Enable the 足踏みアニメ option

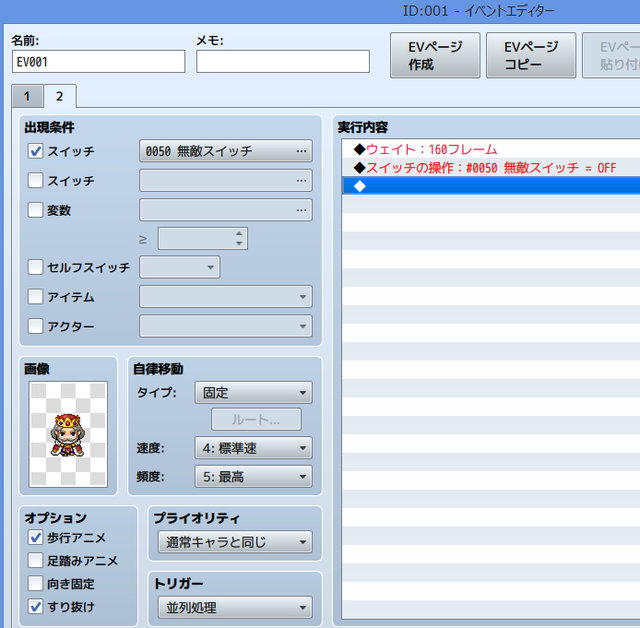(x=35, y=561)
